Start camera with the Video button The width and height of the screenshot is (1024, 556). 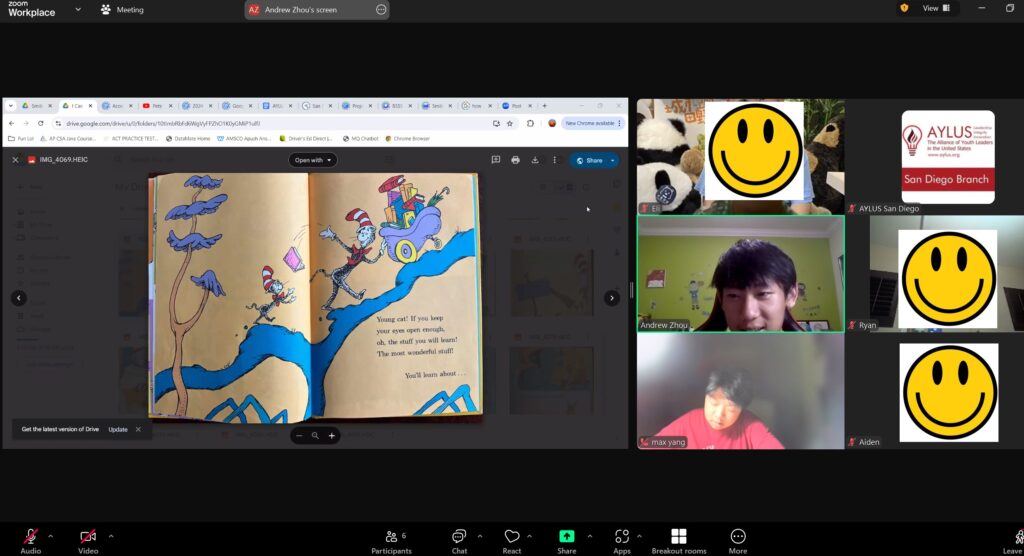88,541
